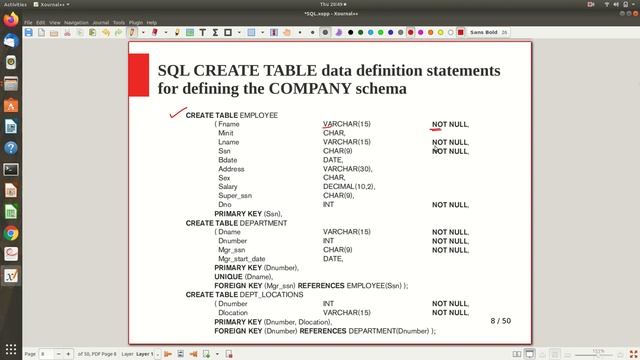Adjust the zoom slider
The image size is (640, 360).
[593, 355]
